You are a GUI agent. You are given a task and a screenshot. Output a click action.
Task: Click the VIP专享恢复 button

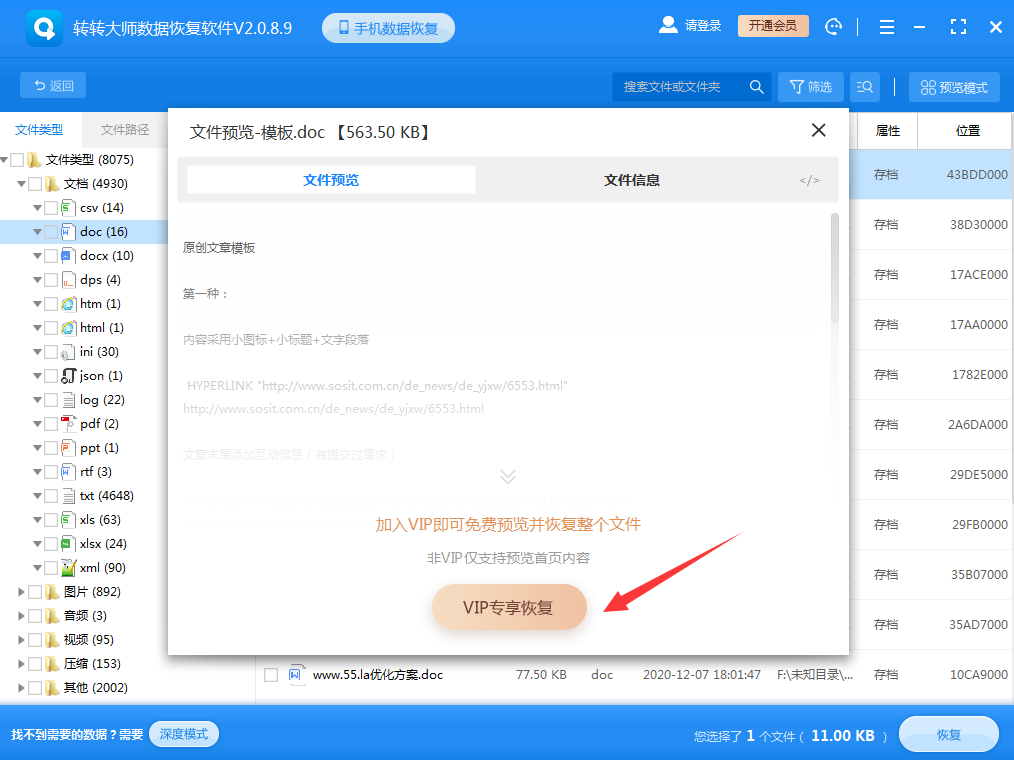click(509, 607)
